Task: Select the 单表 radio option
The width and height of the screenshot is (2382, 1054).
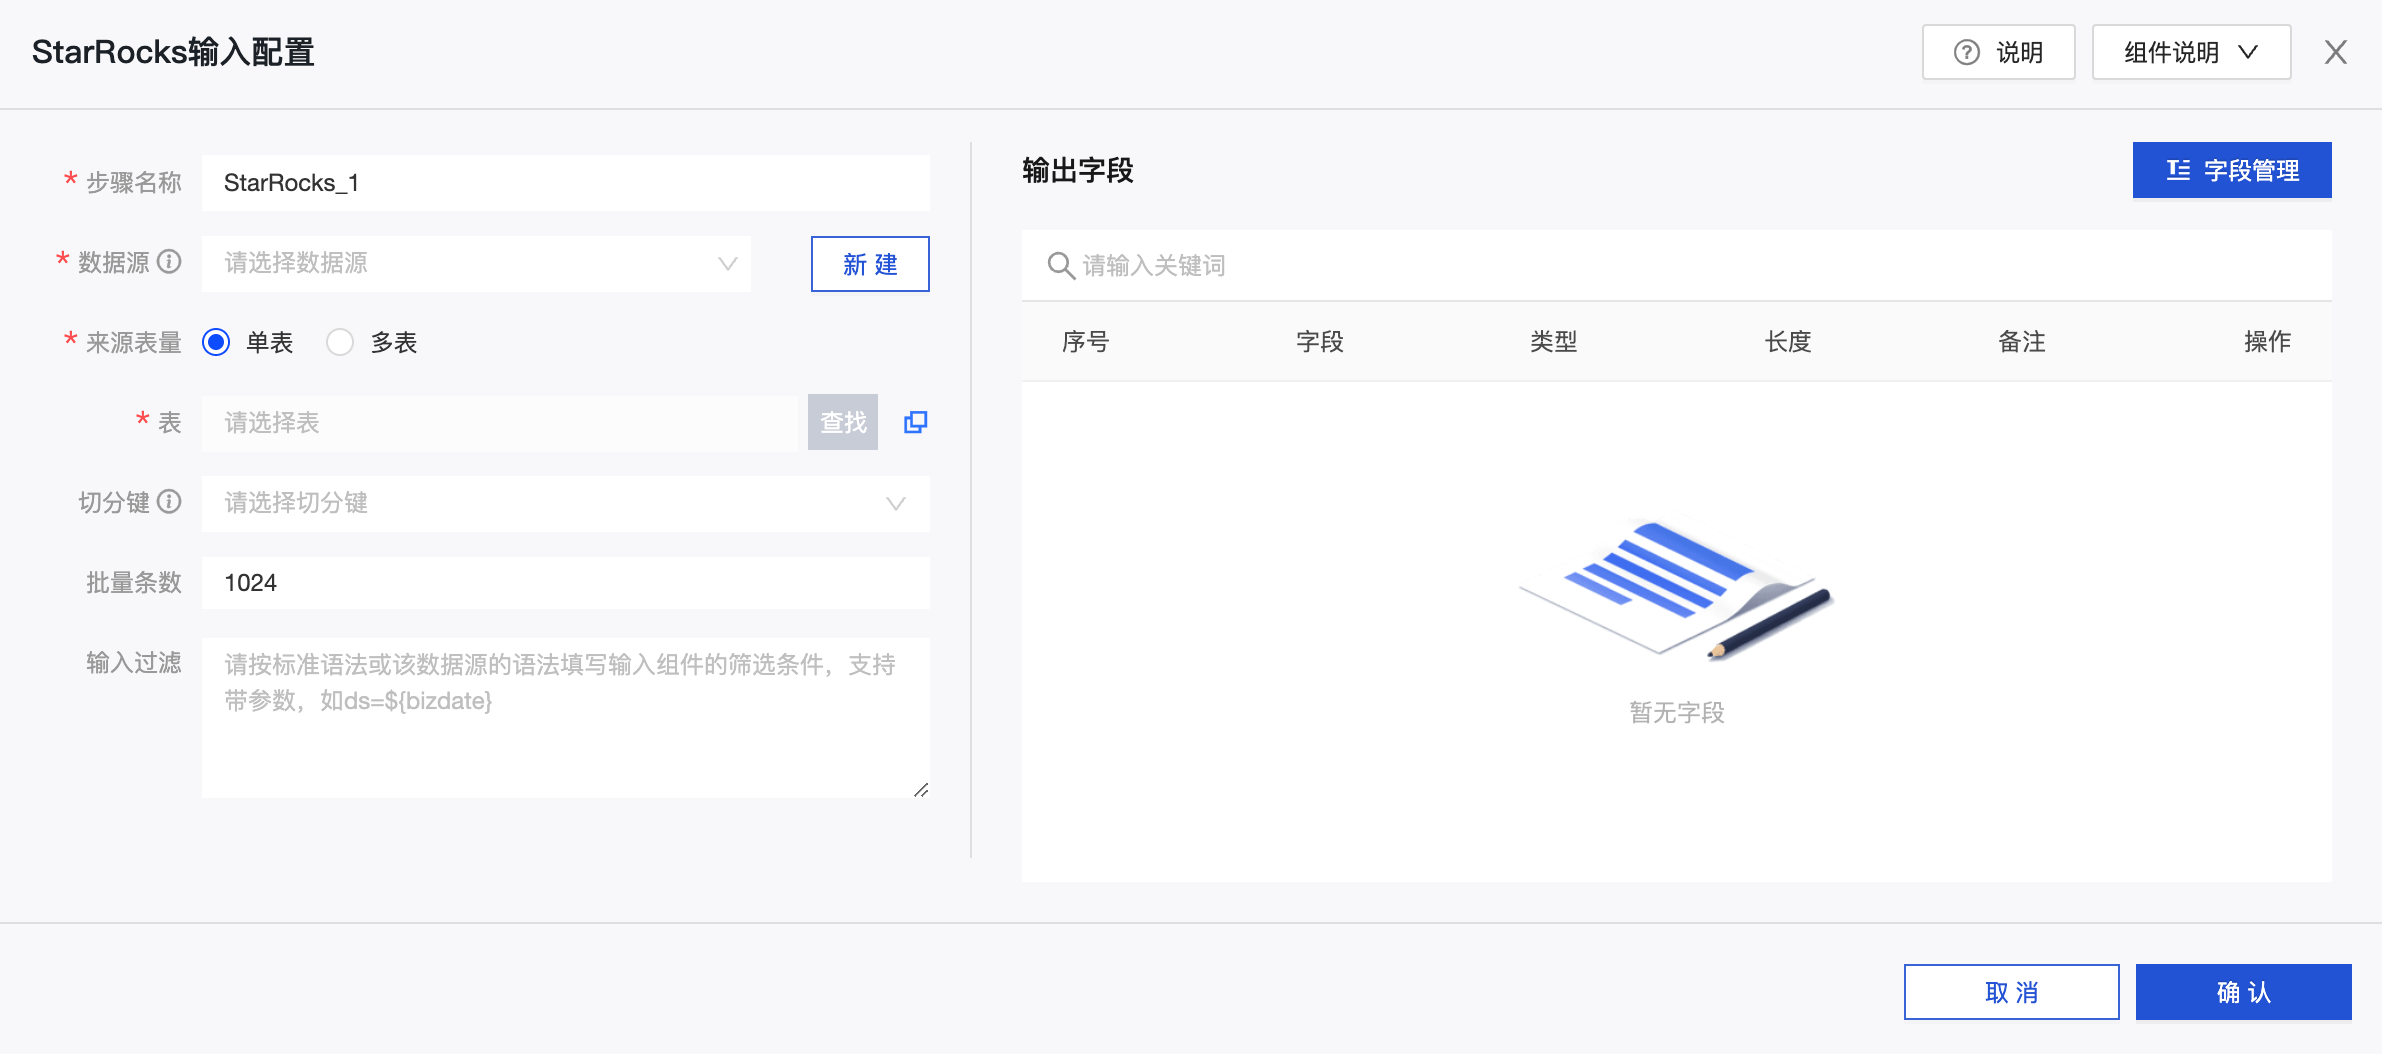Action: click(216, 342)
